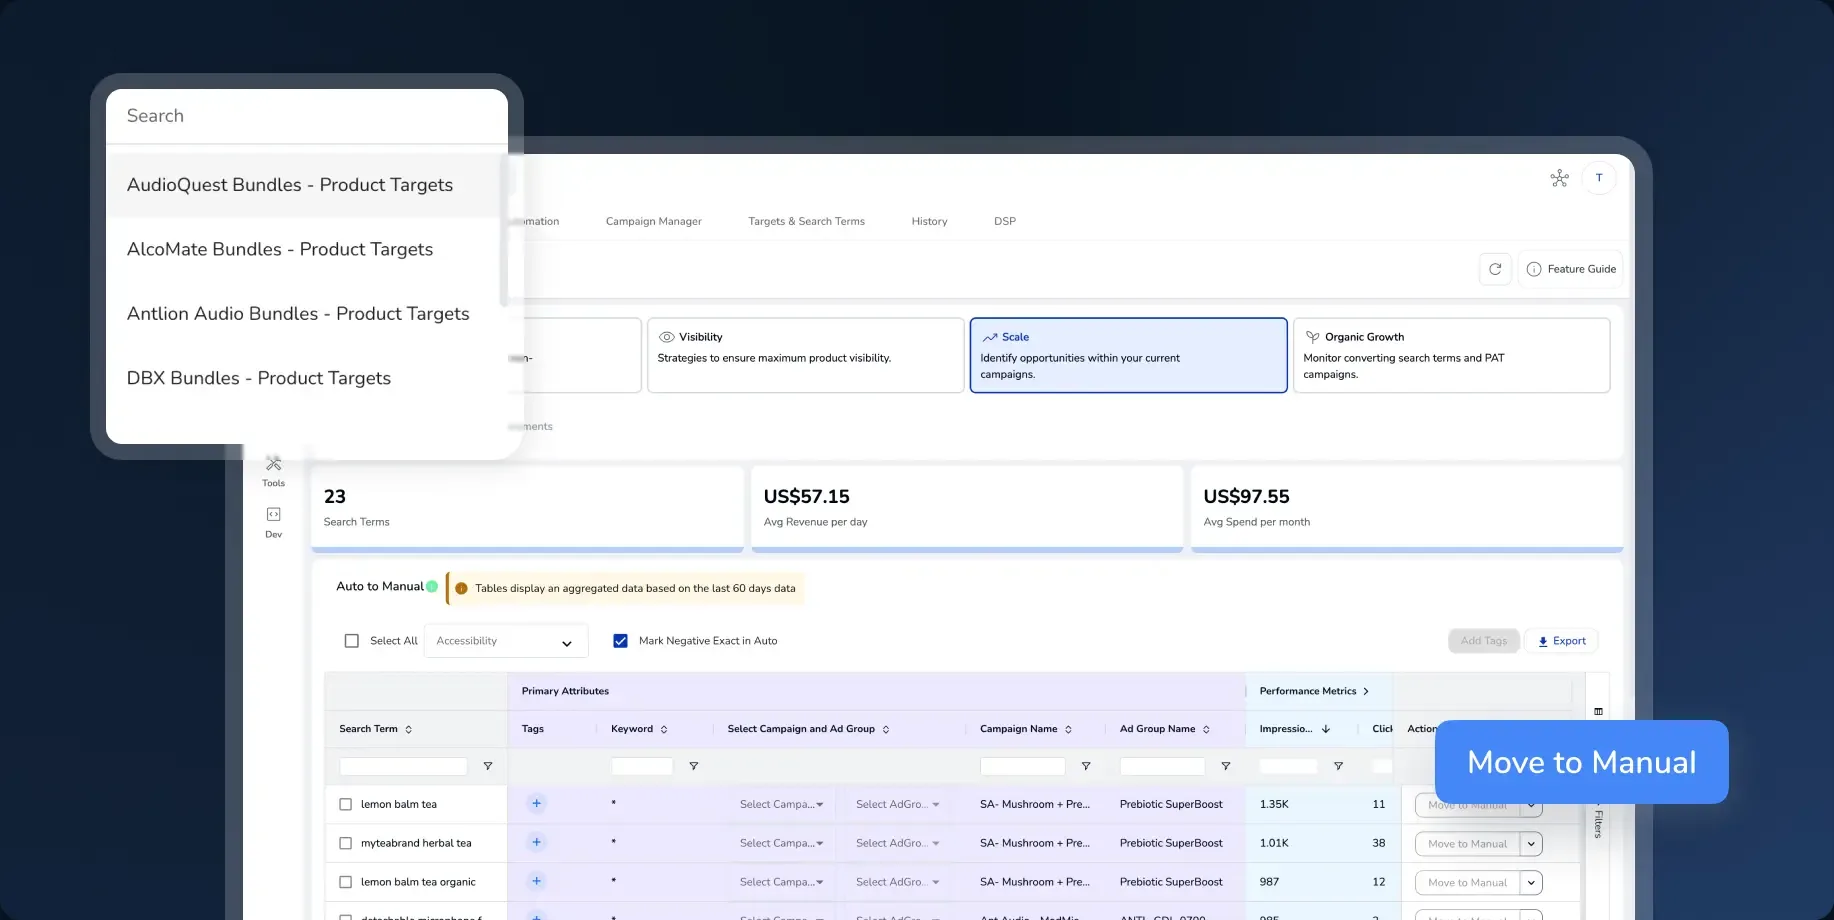
Task: Open Dev in the left sidebar
Action: pos(273,522)
